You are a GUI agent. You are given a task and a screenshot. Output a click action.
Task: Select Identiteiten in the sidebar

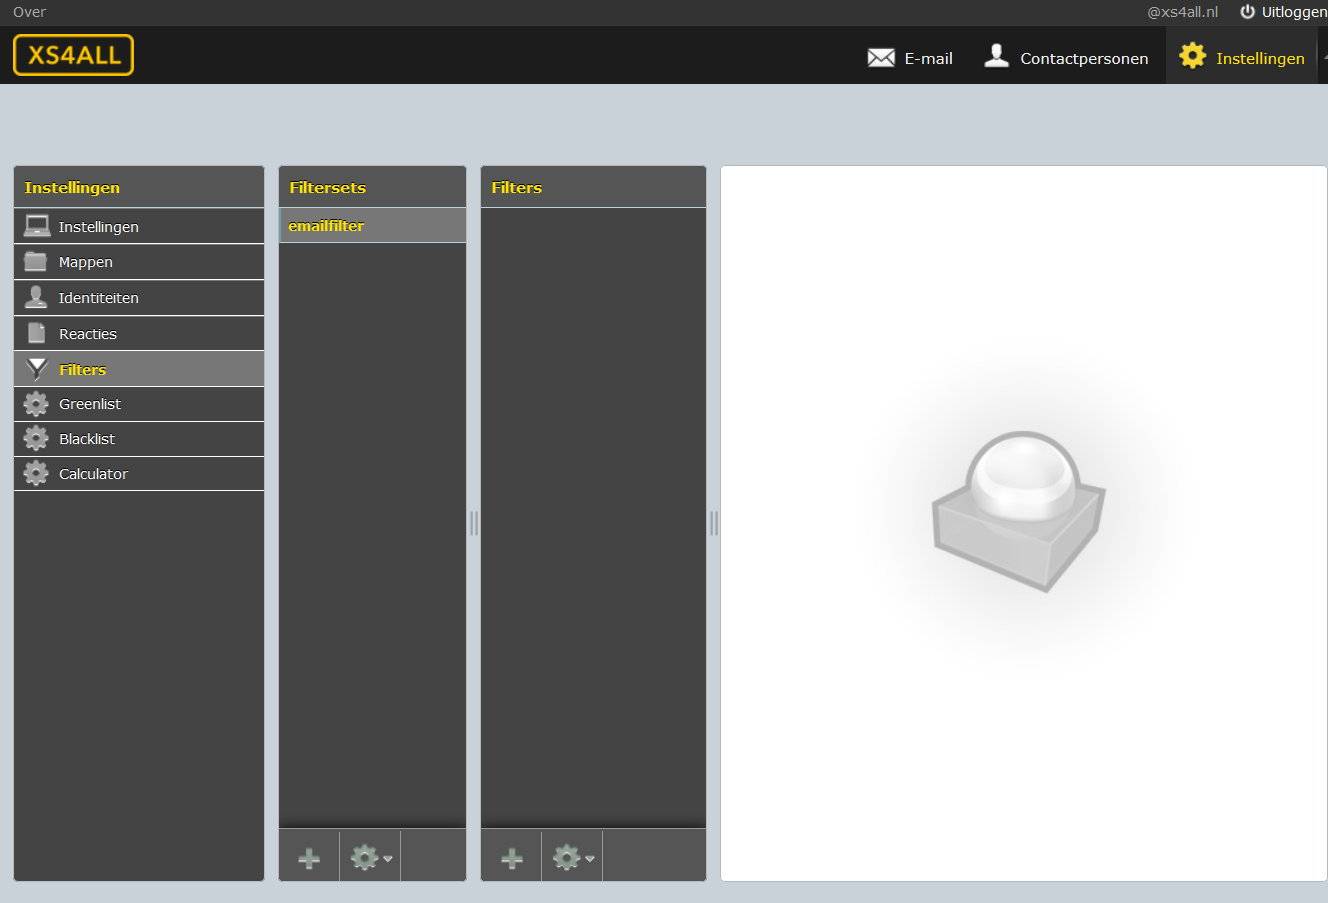pos(139,298)
